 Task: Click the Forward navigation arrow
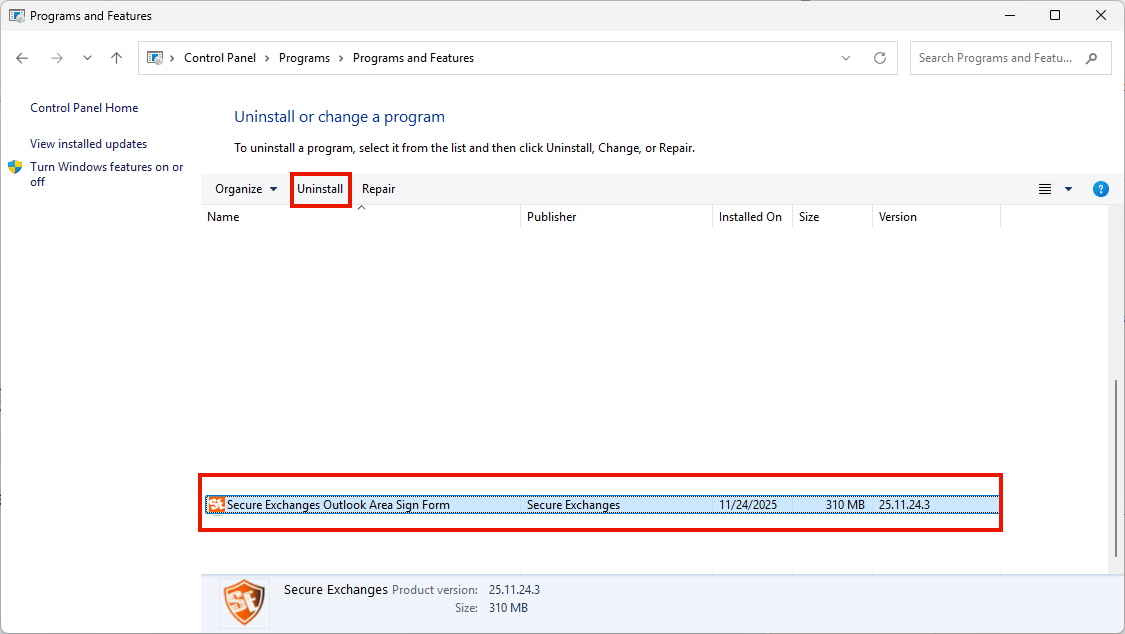pyautogui.click(x=57, y=58)
